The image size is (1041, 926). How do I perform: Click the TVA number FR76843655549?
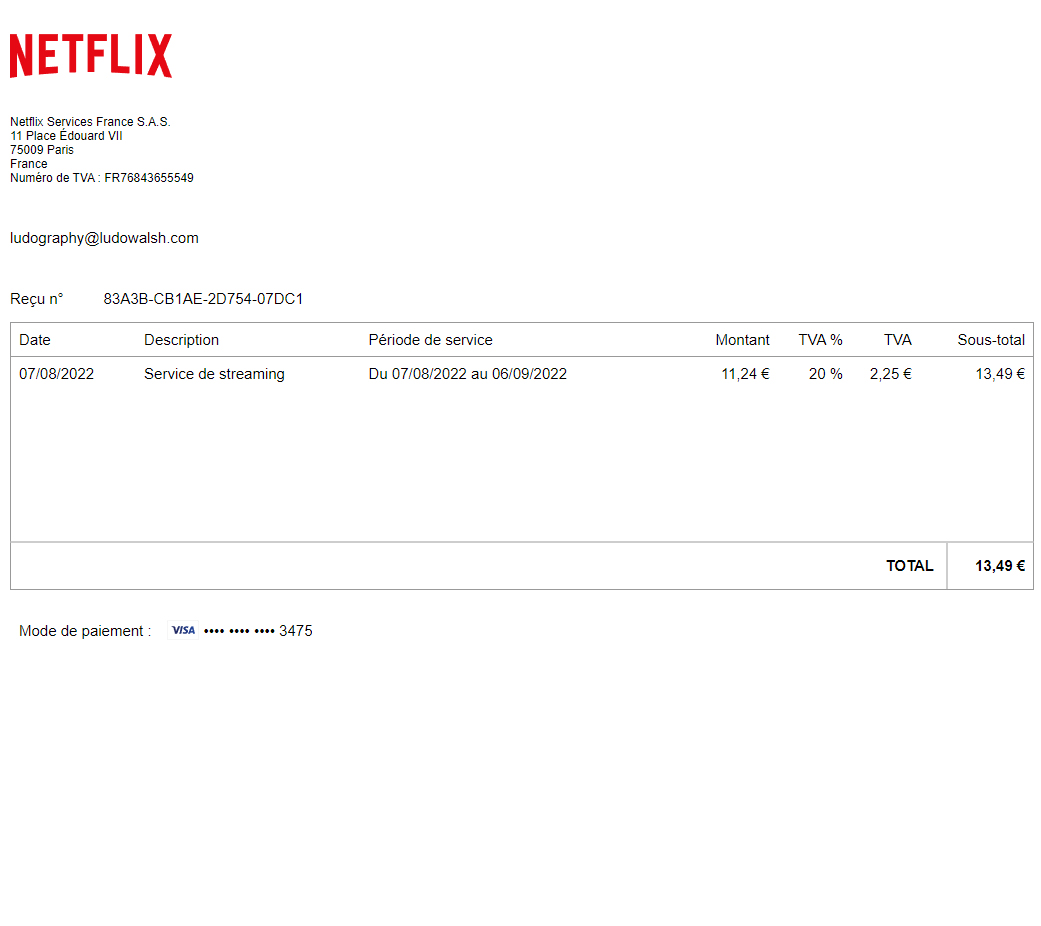(149, 177)
